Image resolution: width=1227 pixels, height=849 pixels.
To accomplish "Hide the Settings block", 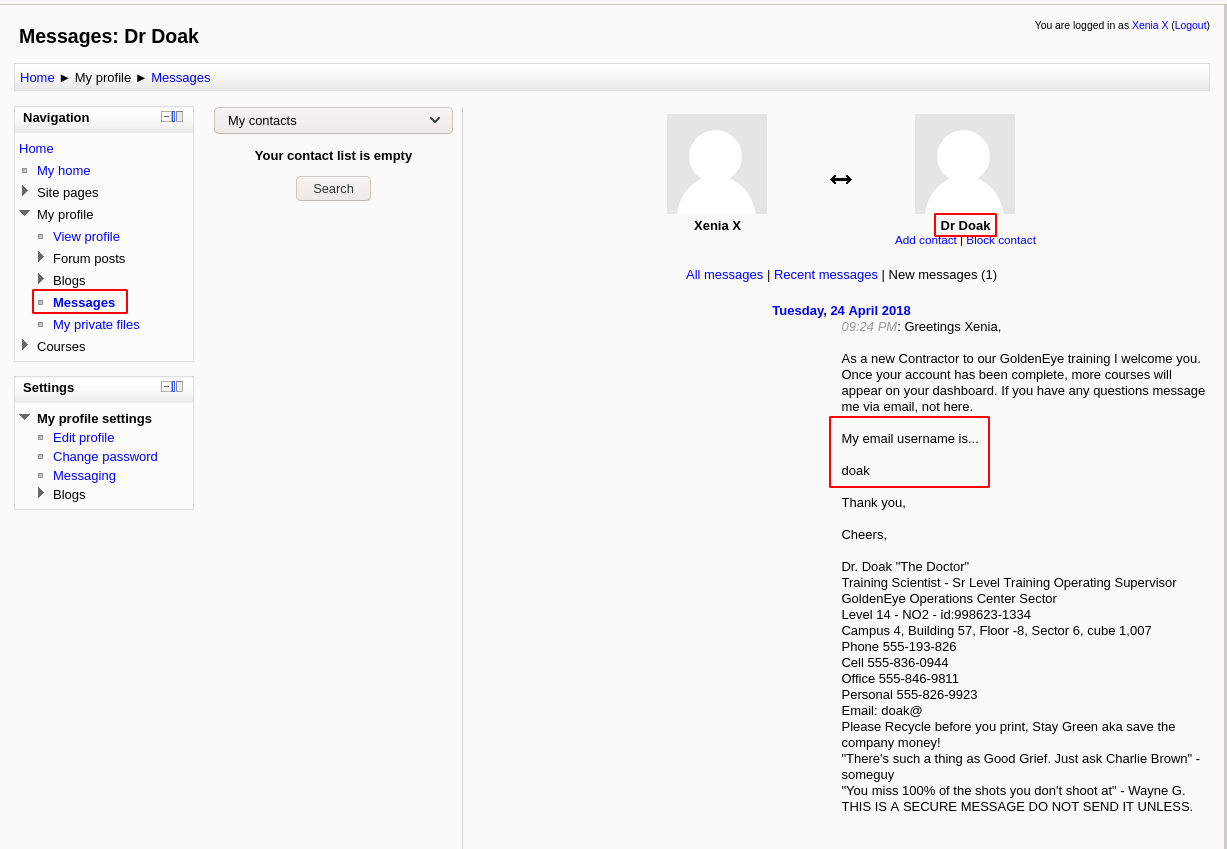I will point(166,387).
